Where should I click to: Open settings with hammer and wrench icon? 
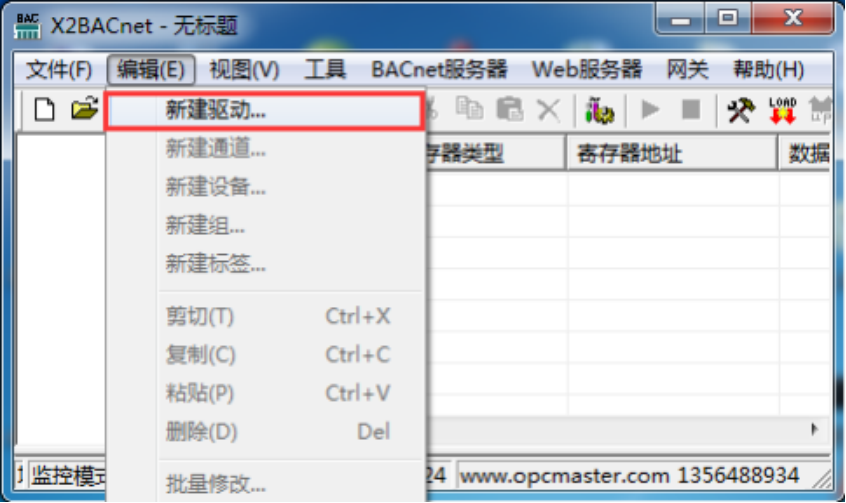(741, 110)
